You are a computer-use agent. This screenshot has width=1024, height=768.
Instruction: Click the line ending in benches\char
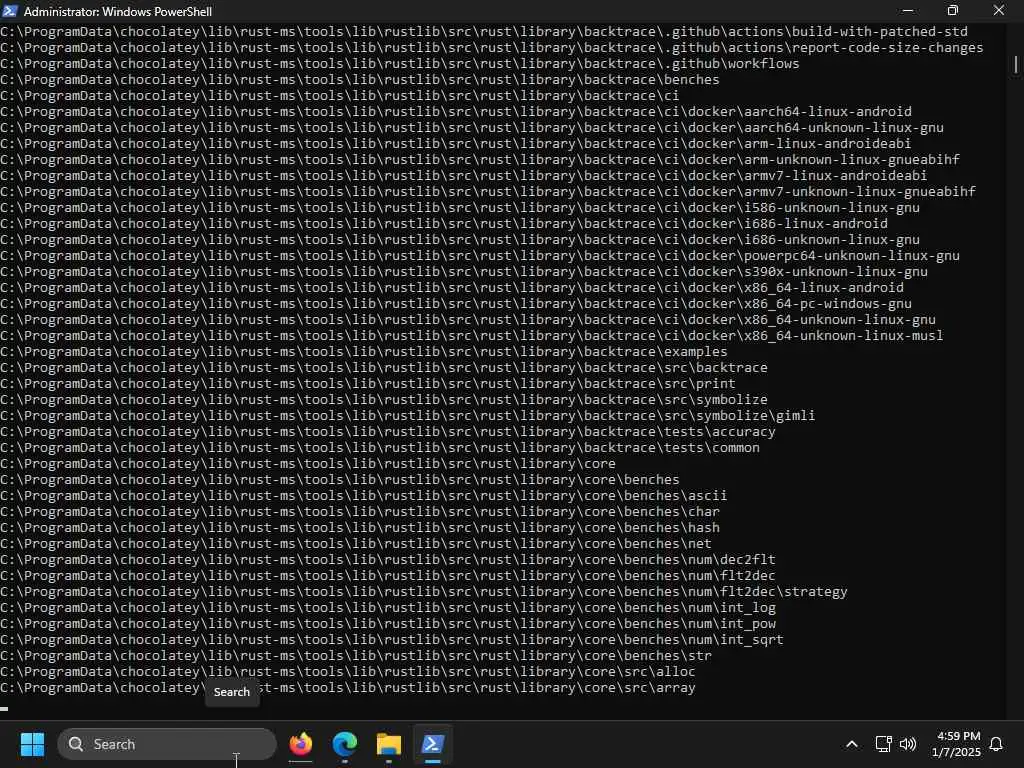point(360,511)
